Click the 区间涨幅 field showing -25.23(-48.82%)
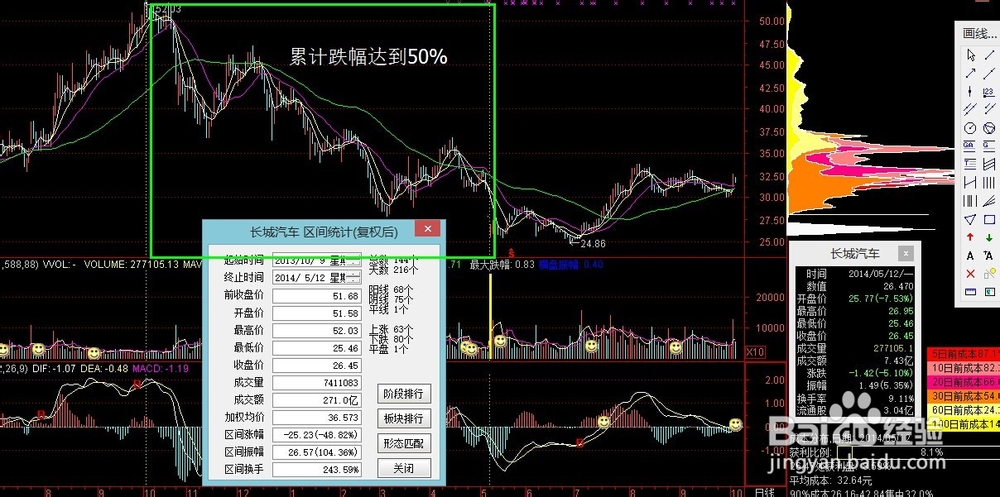 click(317, 434)
